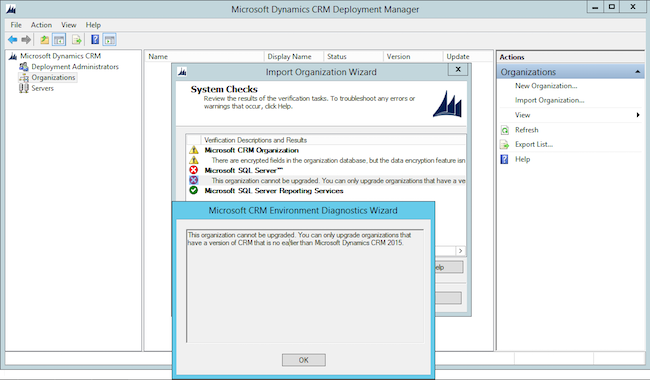Collapse the Organizations actions section arrow
650x380 pixels.
click(638, 72)
